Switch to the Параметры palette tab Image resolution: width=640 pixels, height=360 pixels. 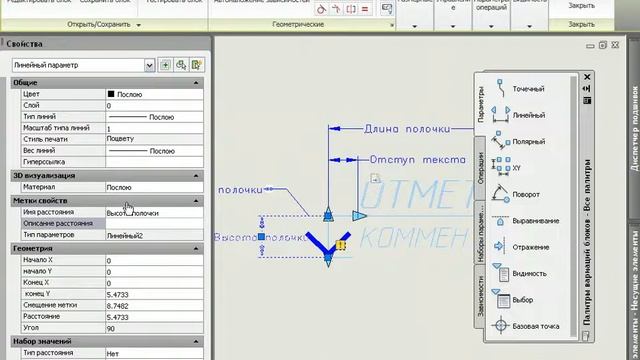point(480,104)
